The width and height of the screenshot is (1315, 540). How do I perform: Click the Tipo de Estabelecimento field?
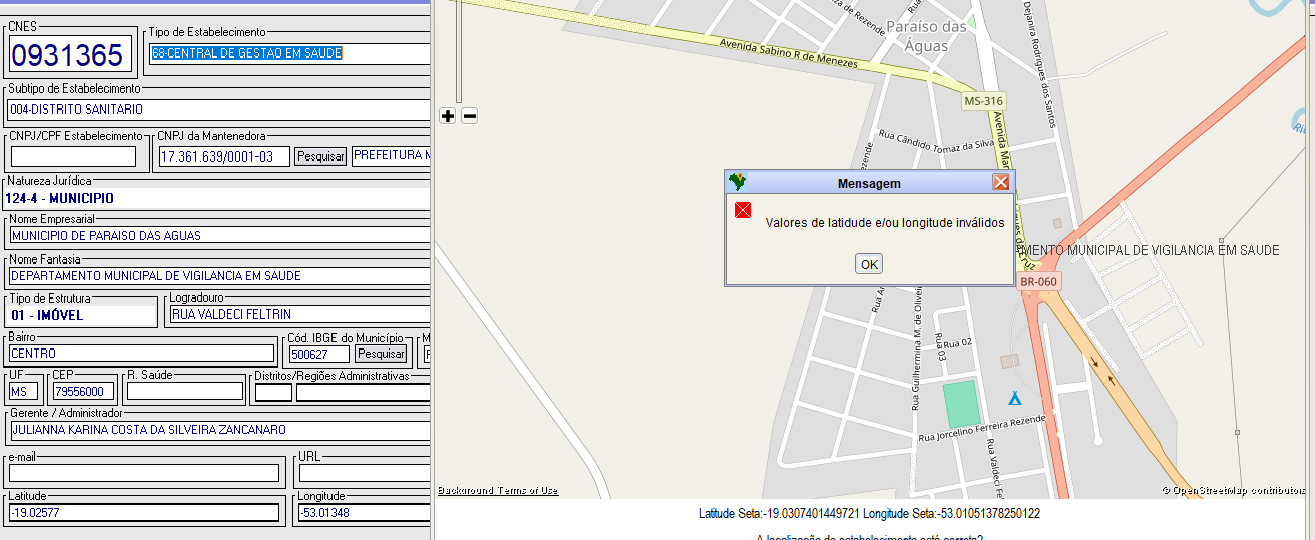pyautogui.click(x=289, y=53)
